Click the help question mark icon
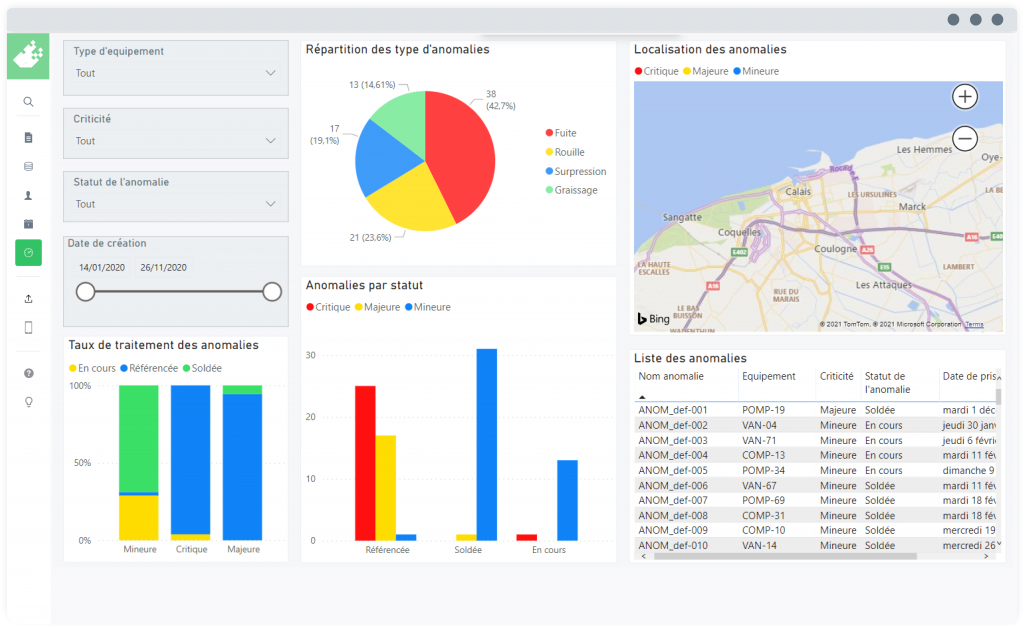The width and height of the screenshot is (1024, 628). 28,373
